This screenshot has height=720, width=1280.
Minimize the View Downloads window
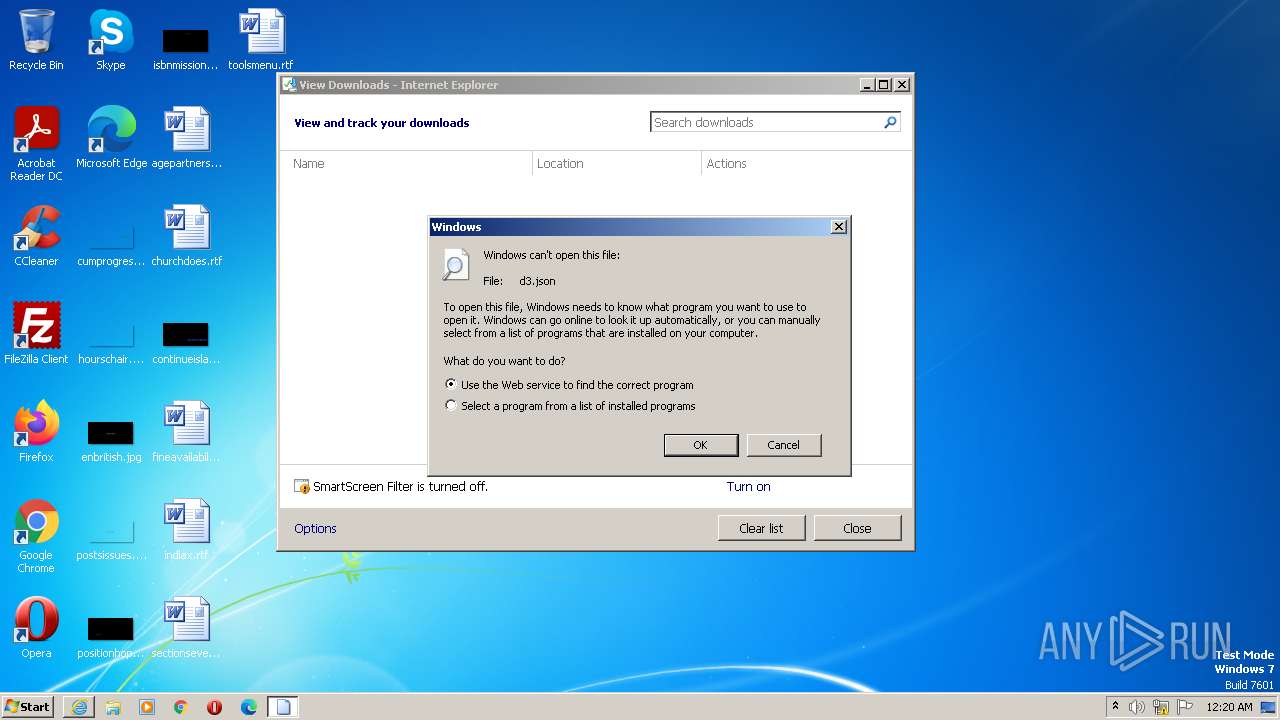(867, 85)
